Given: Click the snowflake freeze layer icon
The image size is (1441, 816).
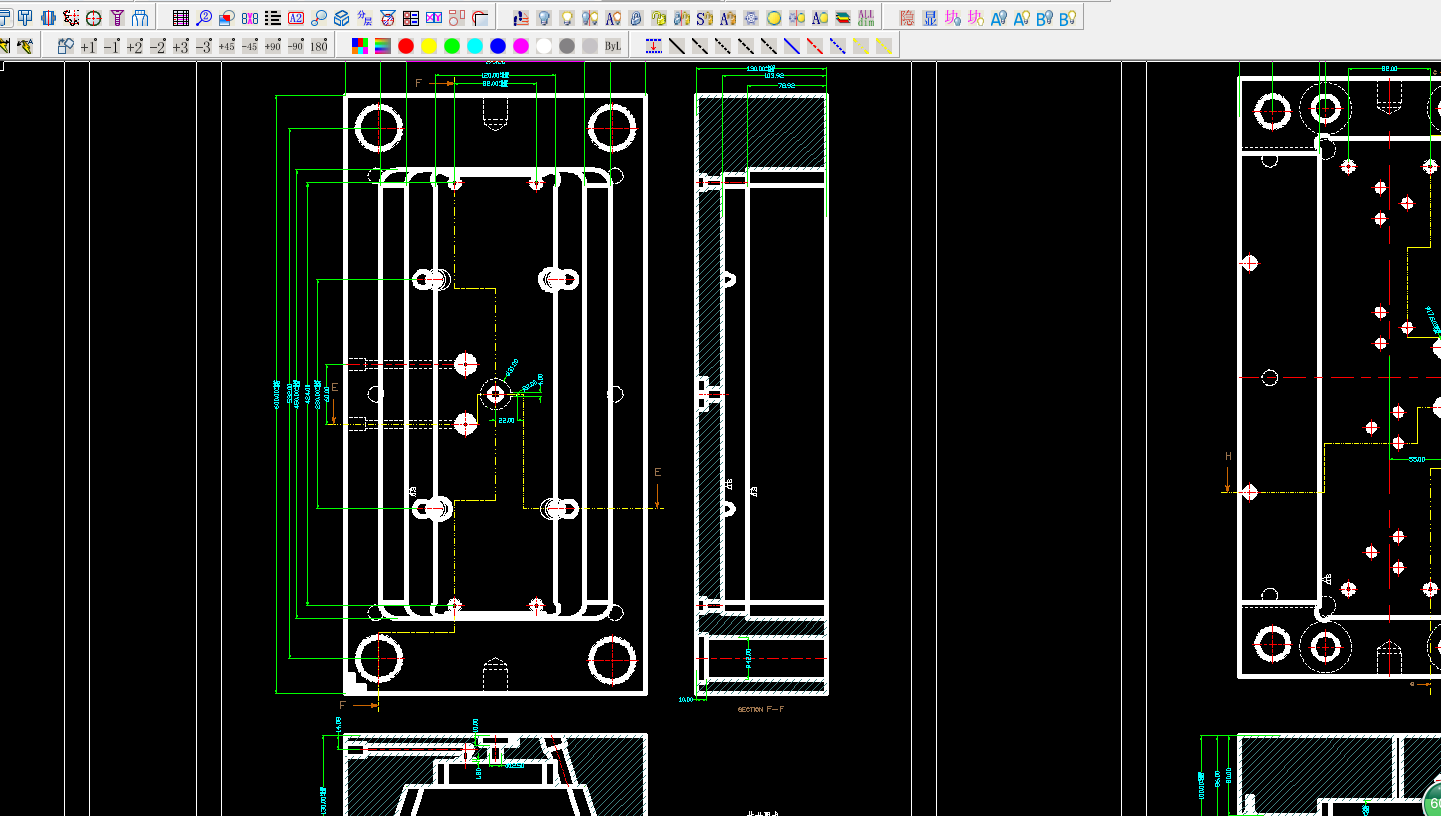Looking at the screenshot, I should [x=751, y=18].
